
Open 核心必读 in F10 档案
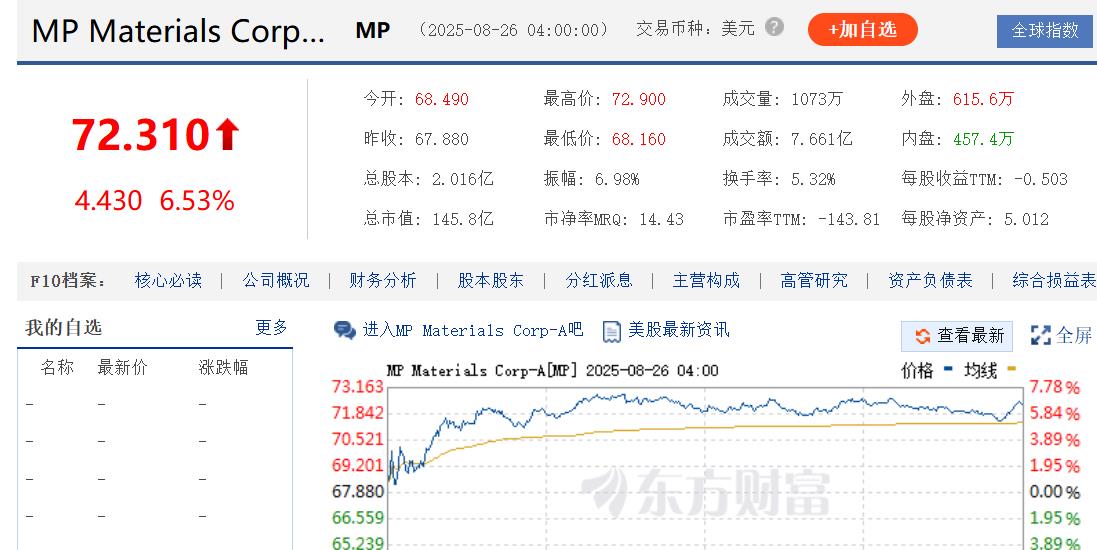[x=168, y=281]
